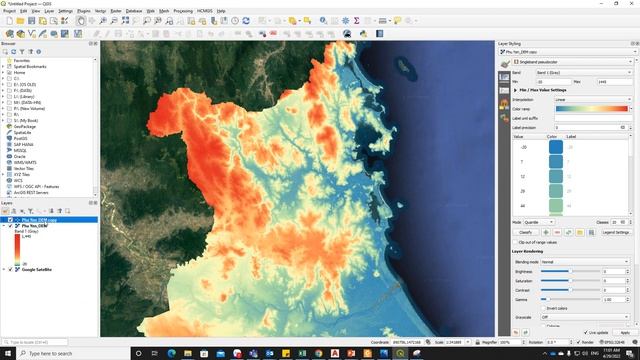Click the New Project toolbar icon

click(9, 21)
